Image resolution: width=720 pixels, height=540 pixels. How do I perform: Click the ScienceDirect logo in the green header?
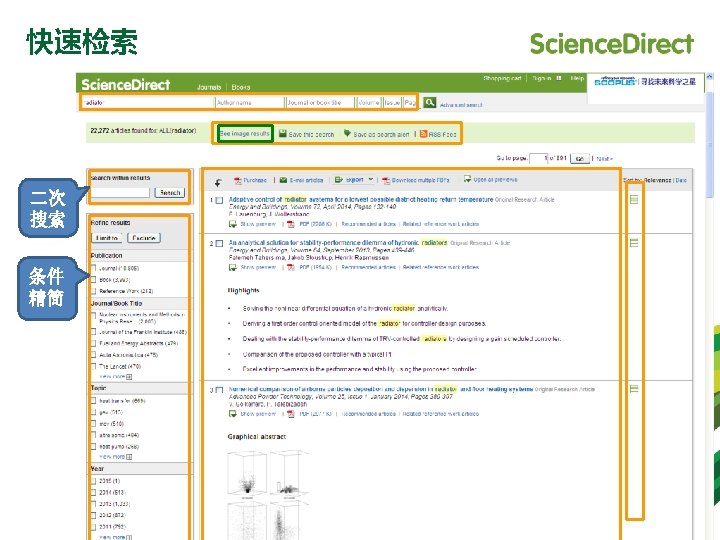pos(125,84)
